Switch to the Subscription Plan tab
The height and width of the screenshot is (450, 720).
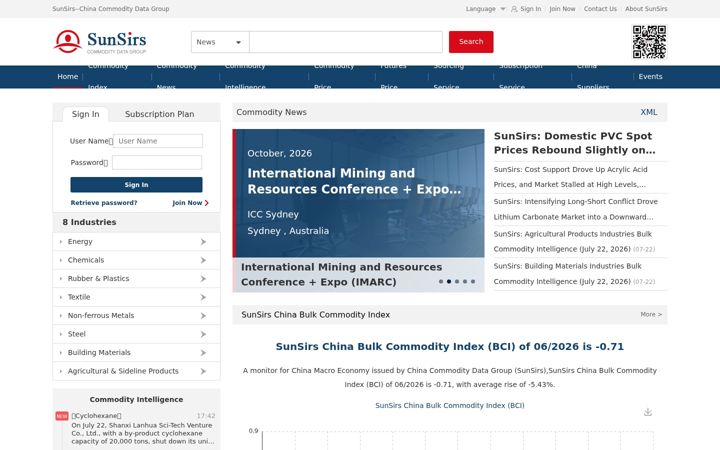[159, 114]
